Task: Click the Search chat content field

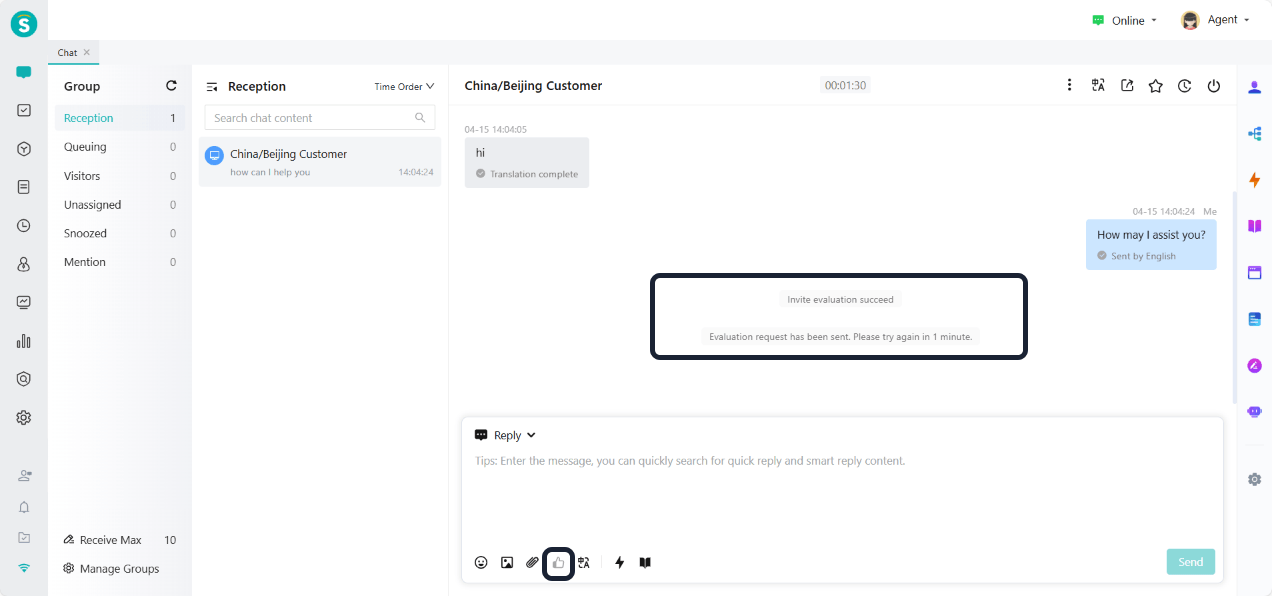Action: [310, 118]
